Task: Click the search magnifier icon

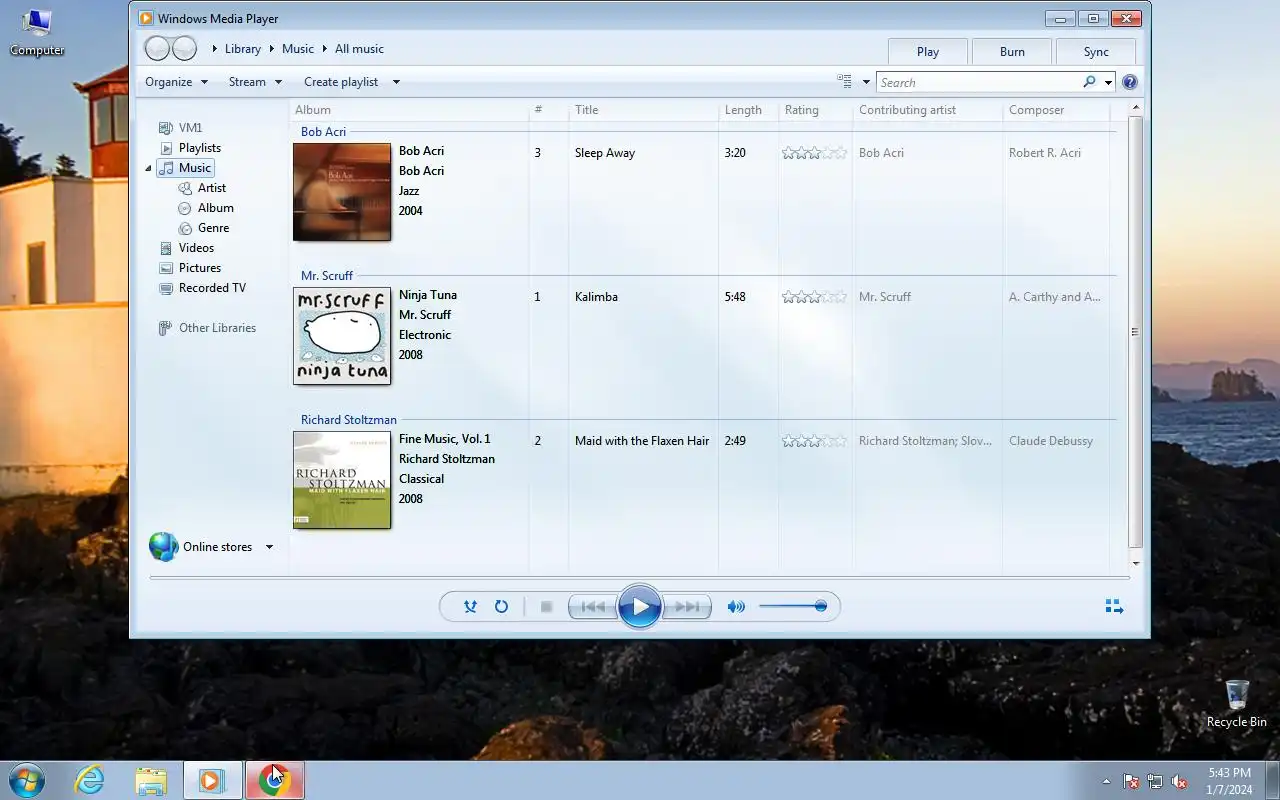Action: pos(1089,82)
